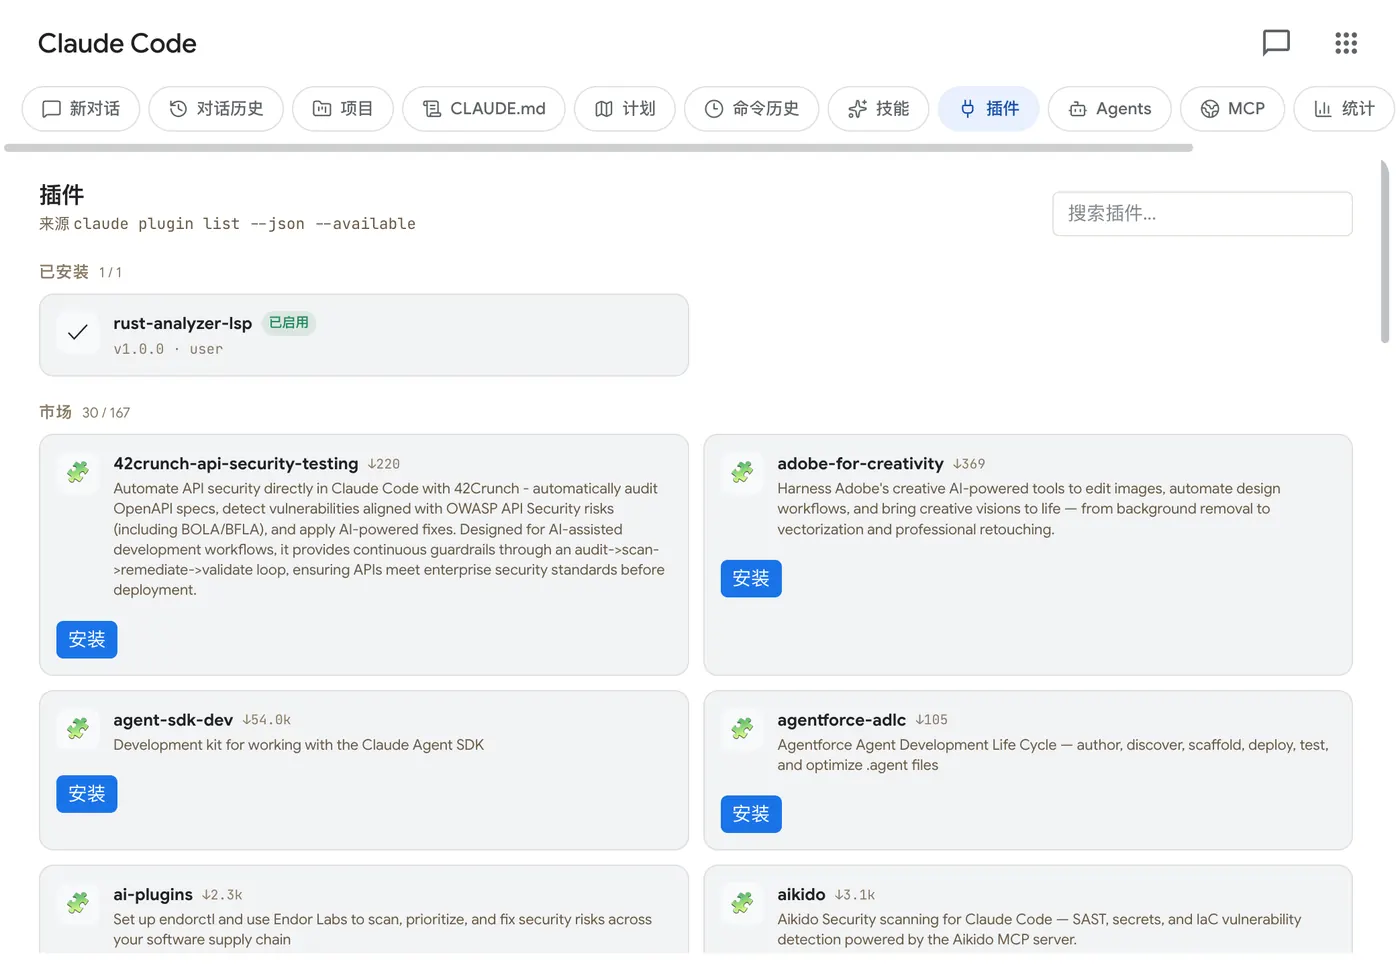
Task: Switch to the 计划 tab
Action: click(625, 109)
